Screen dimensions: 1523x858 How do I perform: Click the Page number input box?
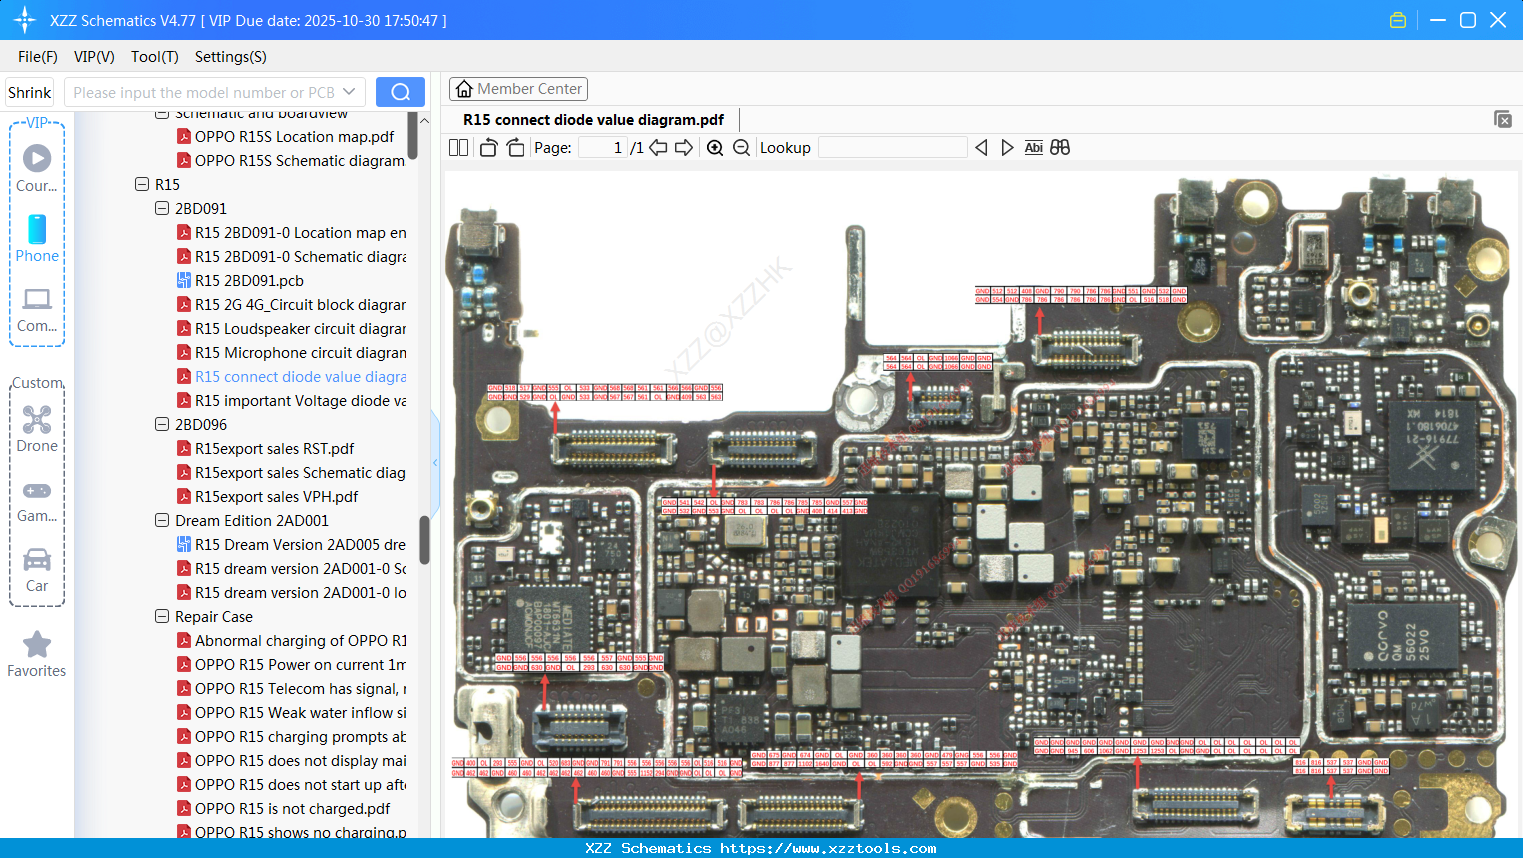[x=602, y=148]
